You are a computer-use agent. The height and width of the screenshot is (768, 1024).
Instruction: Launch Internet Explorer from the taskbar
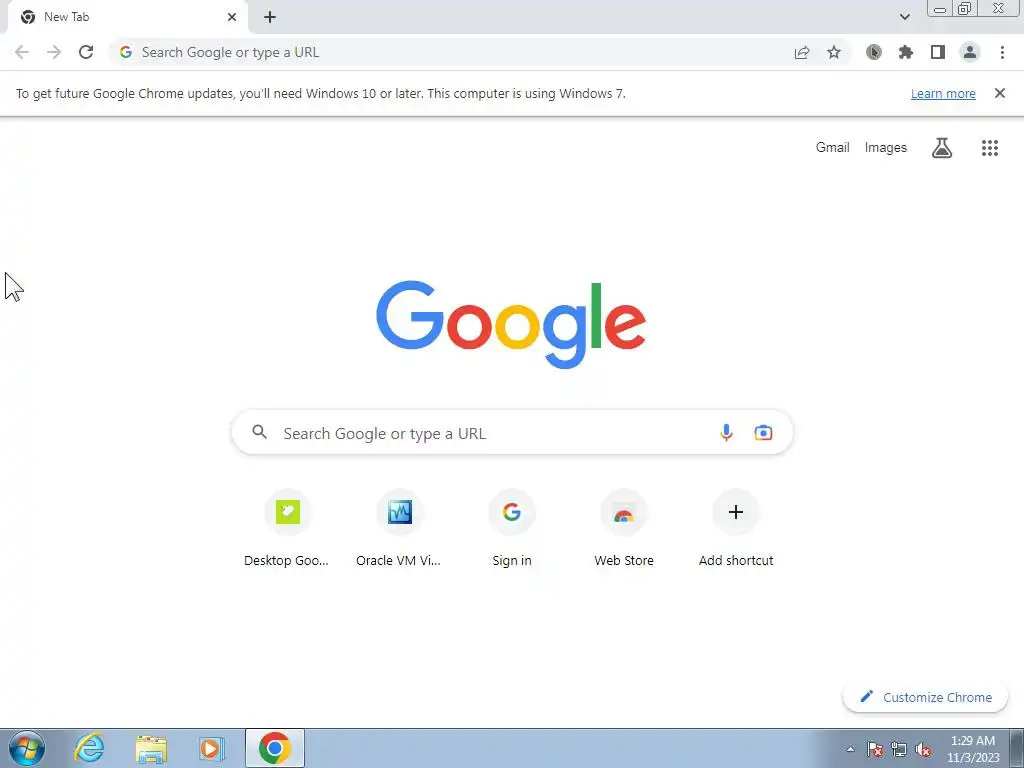[89, 748]
